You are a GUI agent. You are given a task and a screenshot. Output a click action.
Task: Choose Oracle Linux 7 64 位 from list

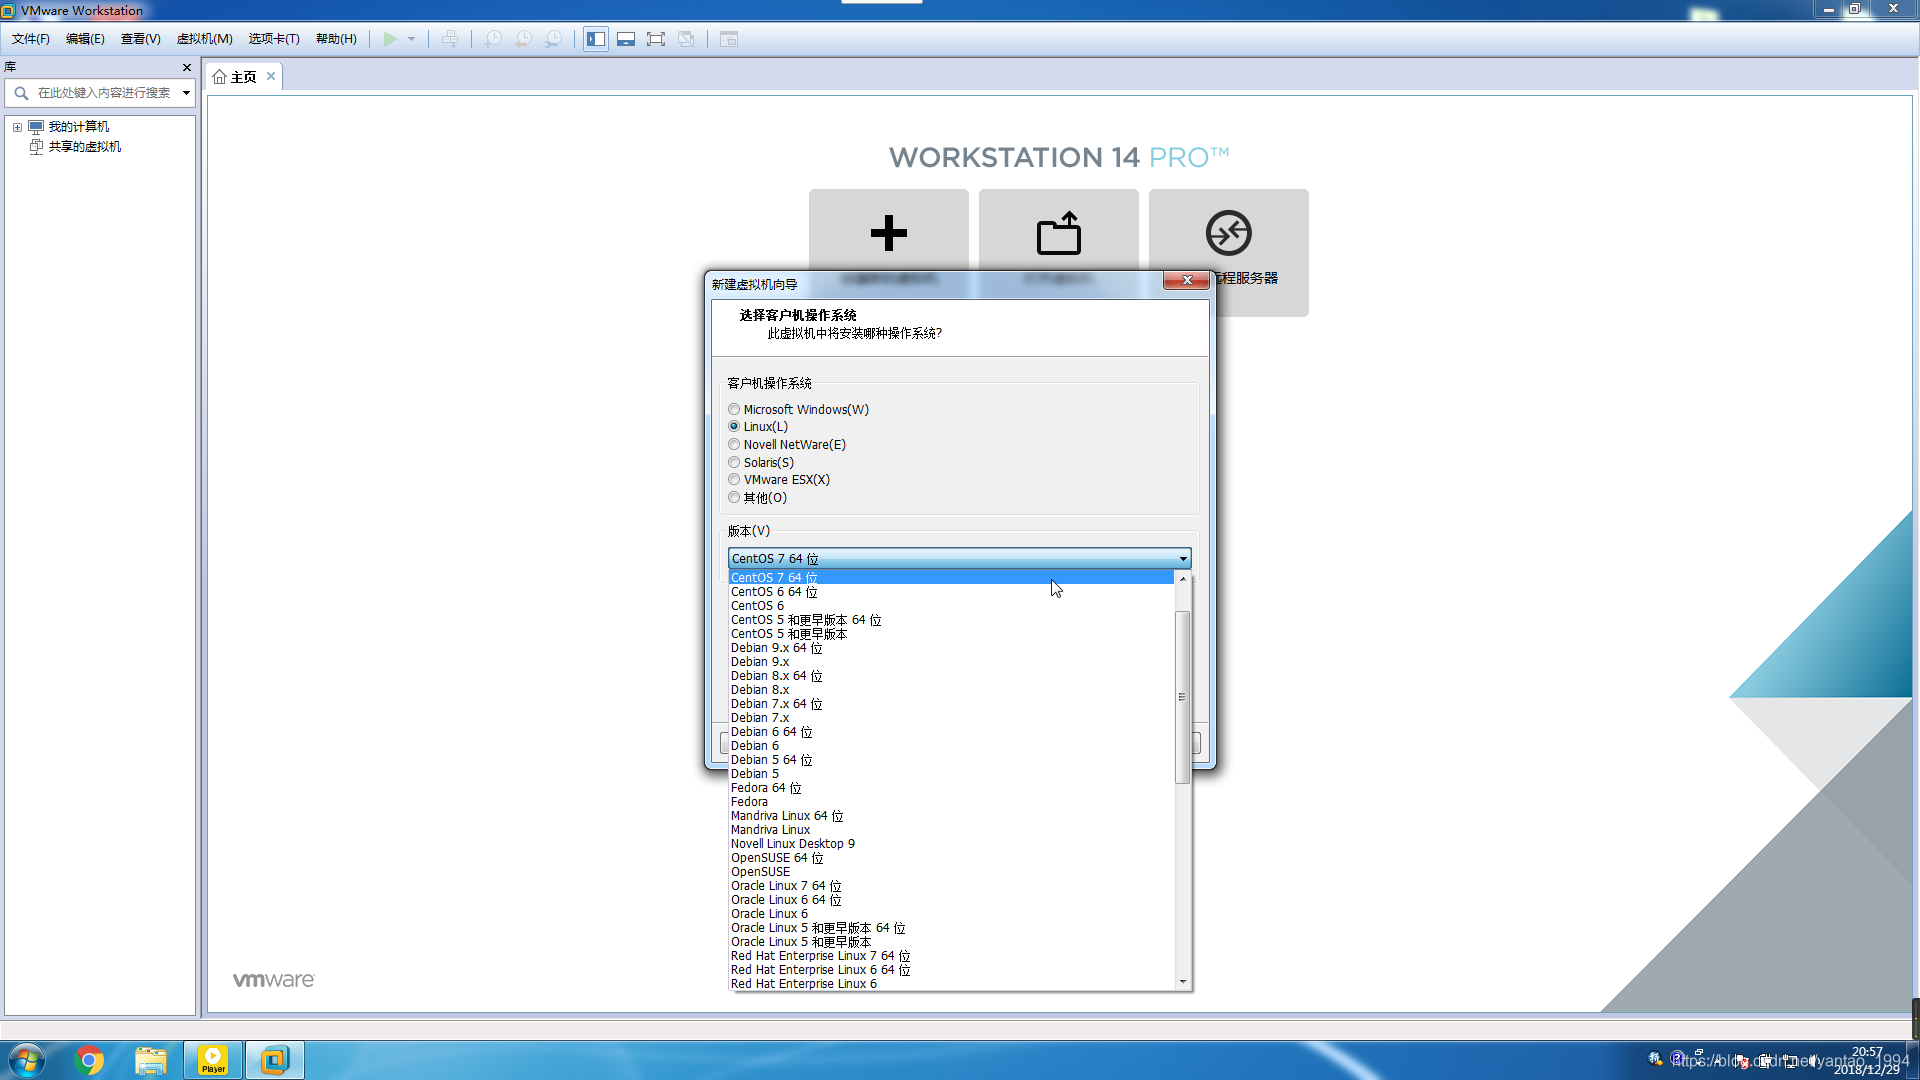951,886
